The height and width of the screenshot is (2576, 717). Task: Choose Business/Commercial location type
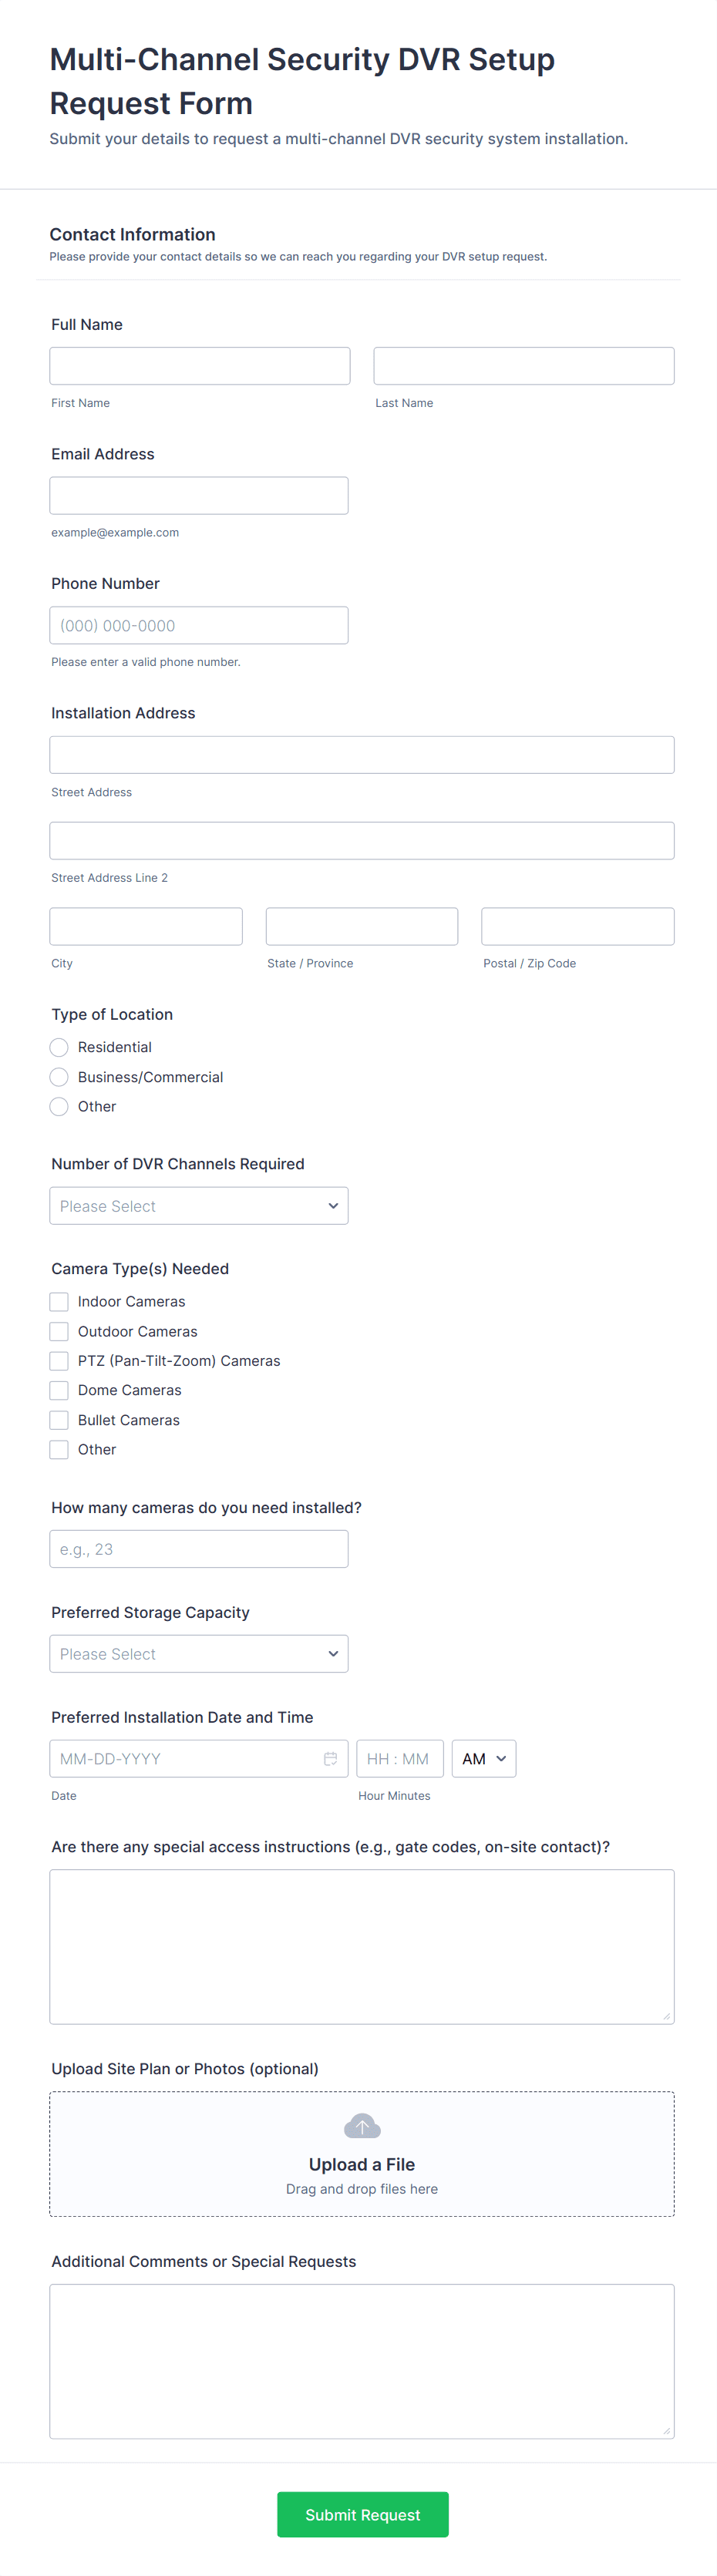(x=59, y=1077)
